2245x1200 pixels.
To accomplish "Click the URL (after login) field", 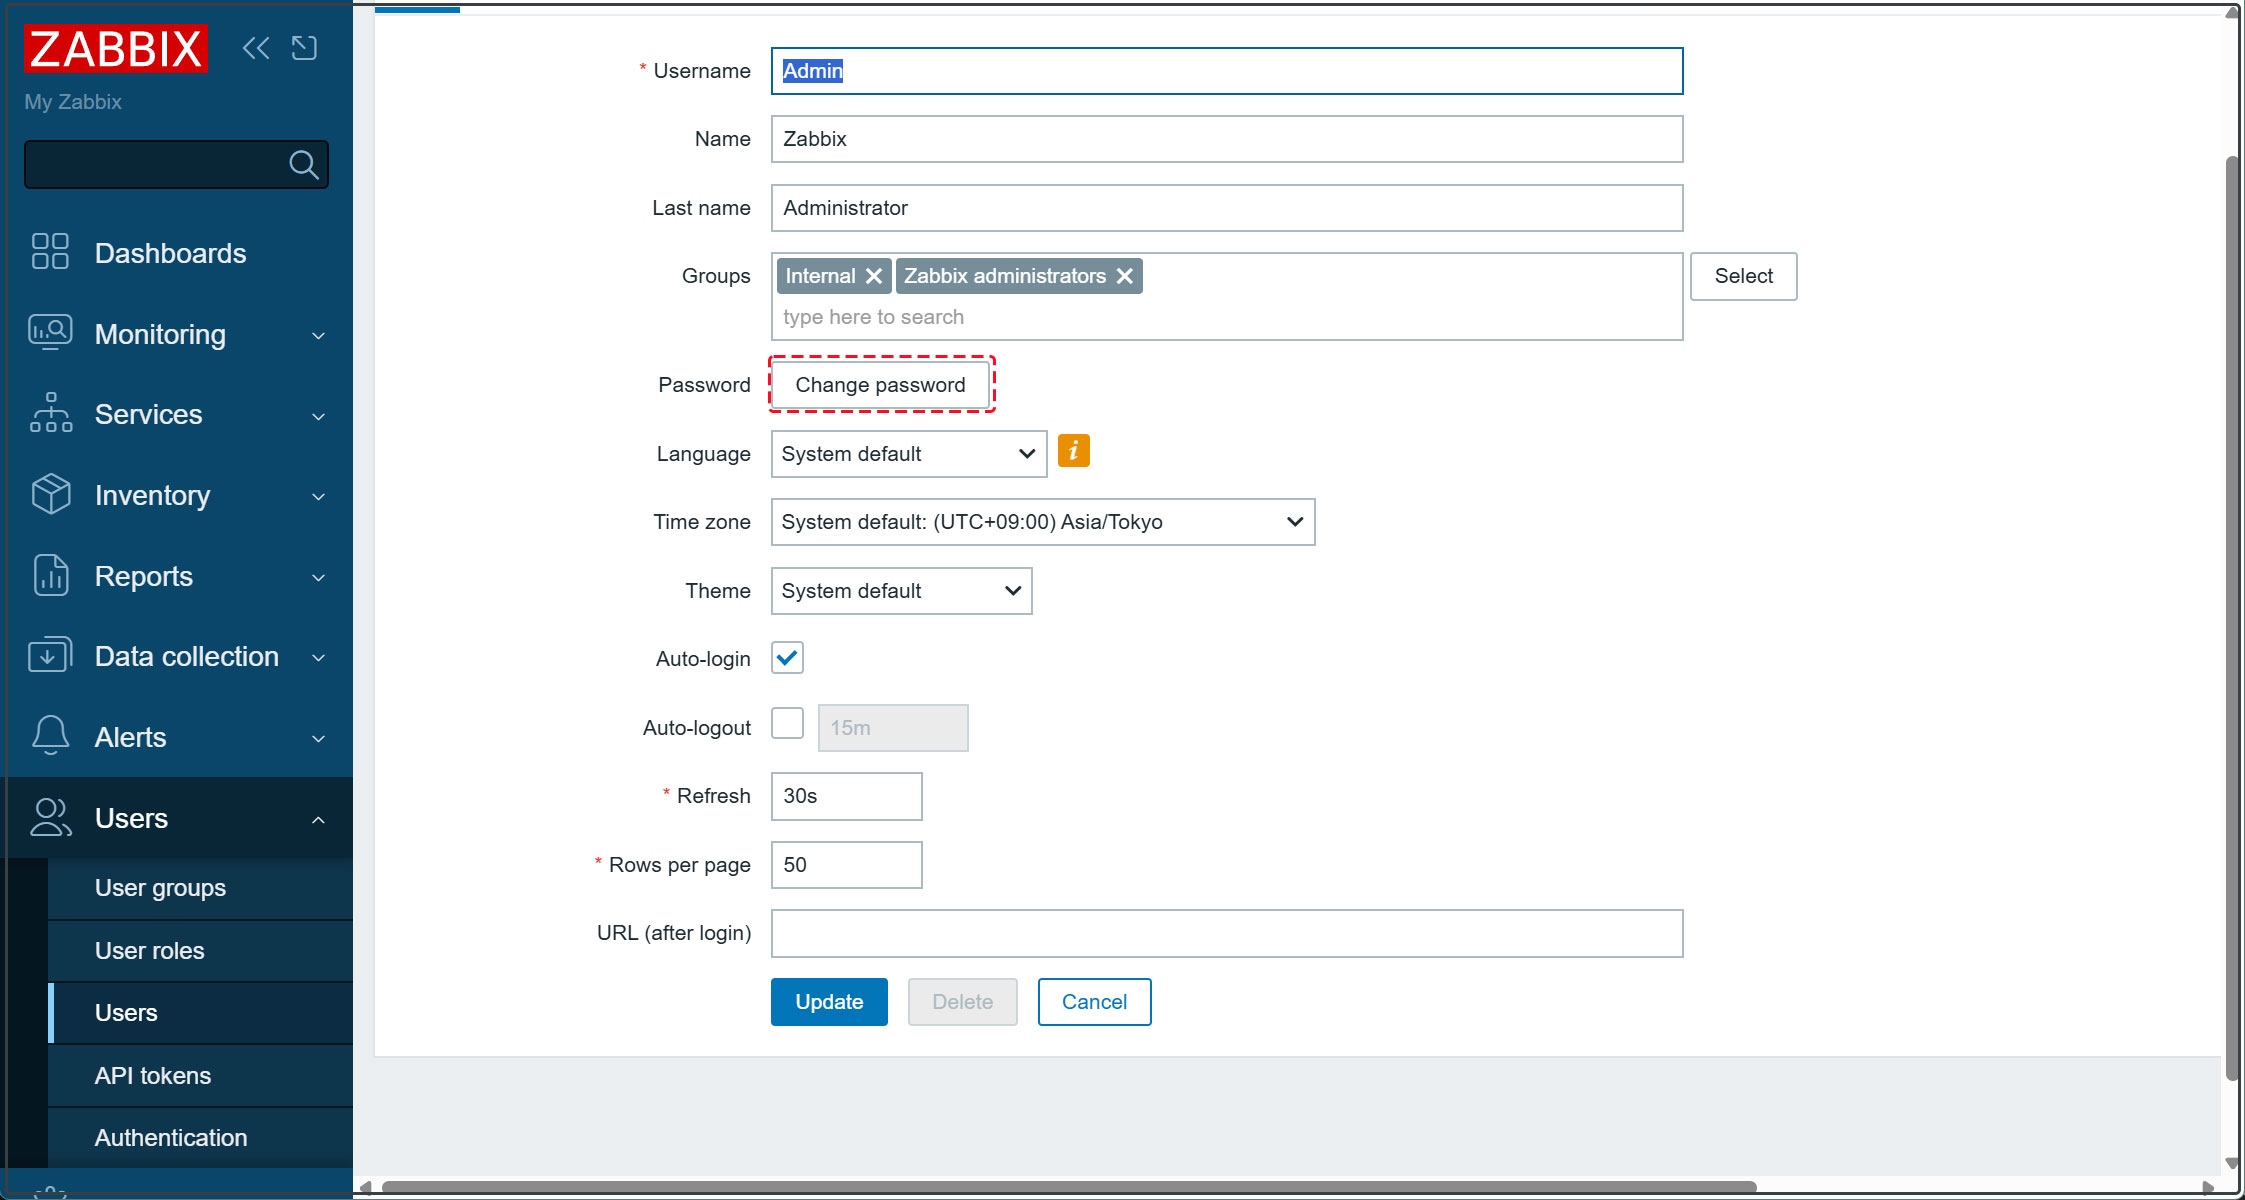I will pos(1226,933).
